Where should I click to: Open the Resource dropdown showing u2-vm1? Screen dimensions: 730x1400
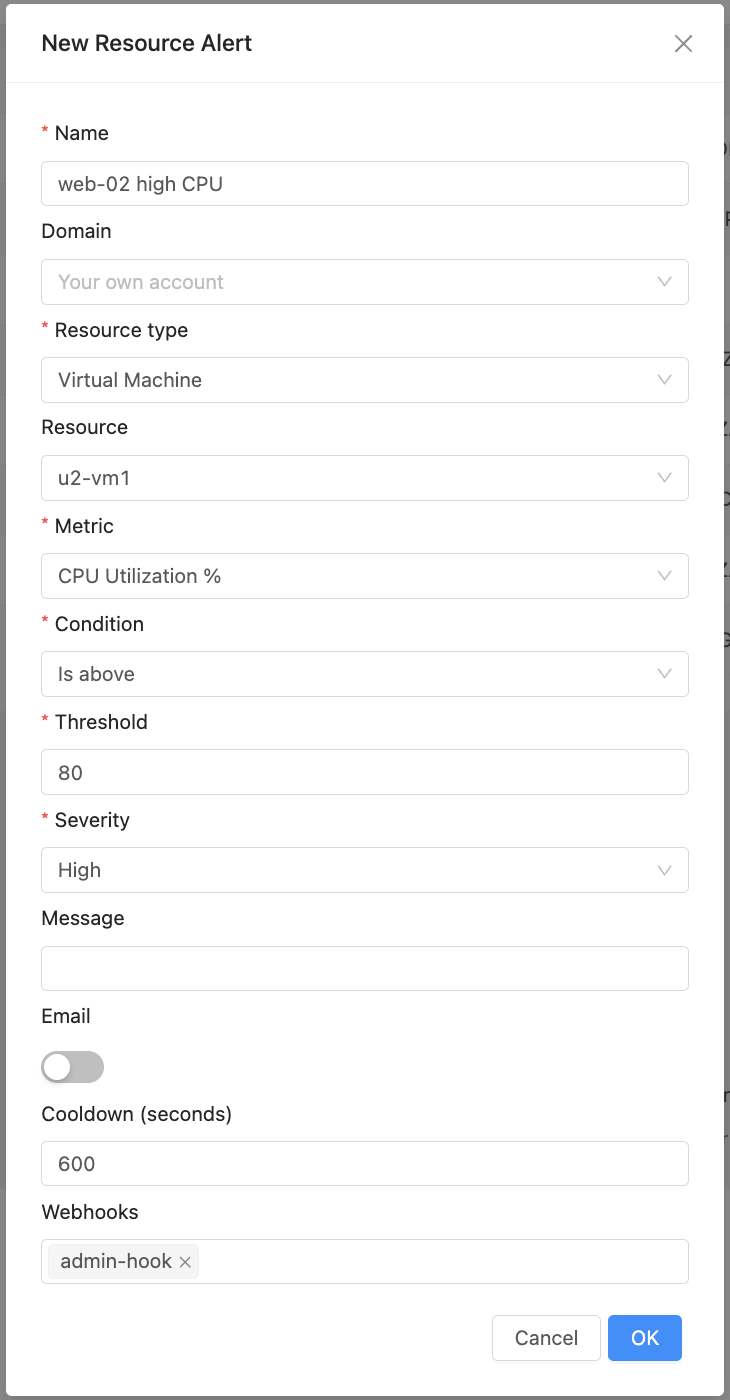(x=365, y=478)
